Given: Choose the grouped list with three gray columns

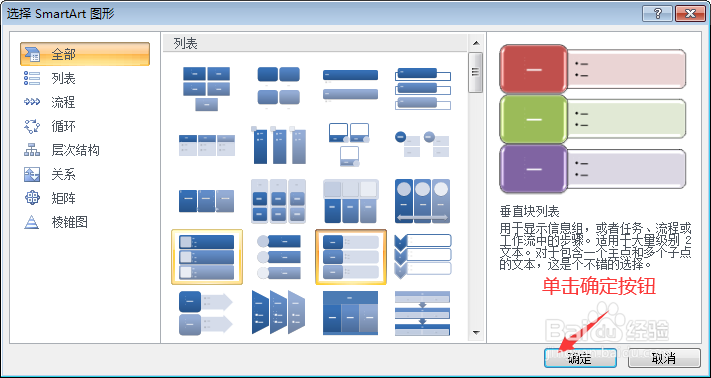Looking at the screenshot, I should click(x=278, y=201).
